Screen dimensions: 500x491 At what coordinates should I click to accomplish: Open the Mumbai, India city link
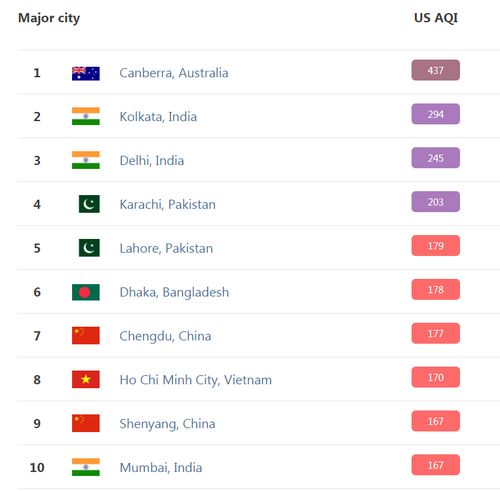point(161,467)
